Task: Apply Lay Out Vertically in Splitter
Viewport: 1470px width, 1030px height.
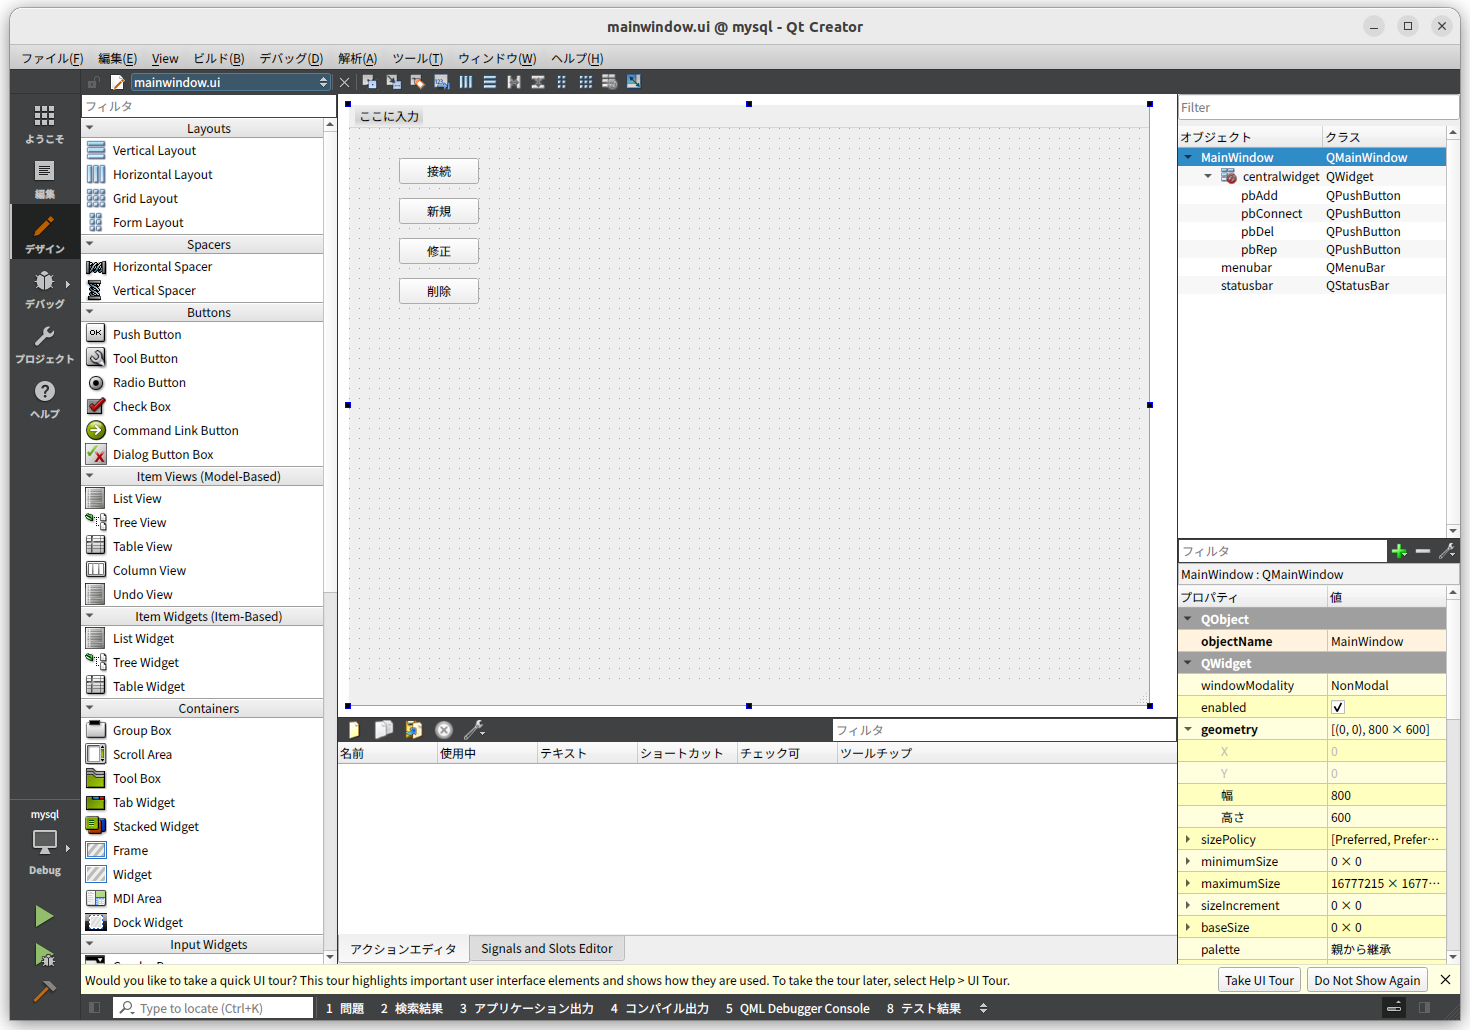Action: pos(537,82)
